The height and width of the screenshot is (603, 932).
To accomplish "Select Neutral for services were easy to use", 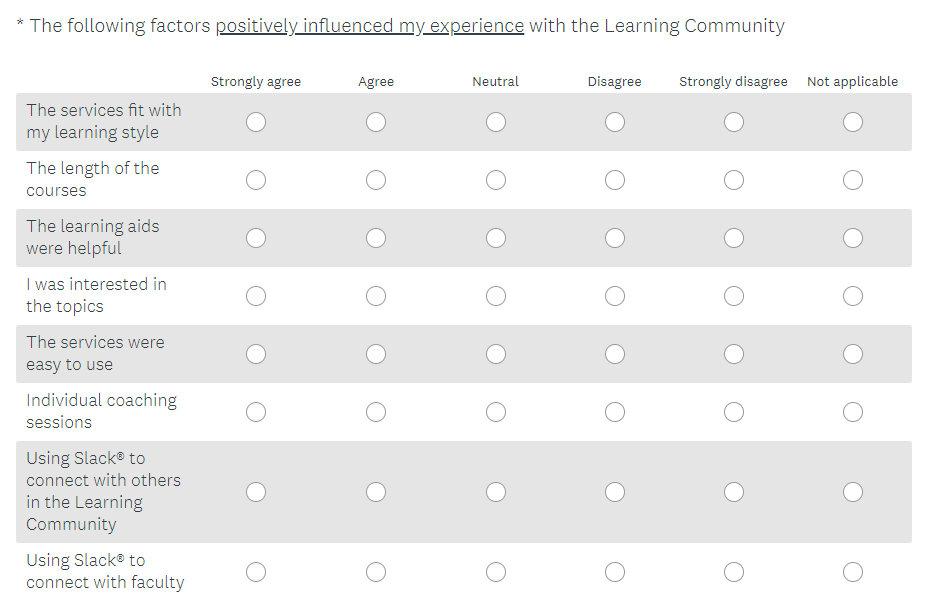I will pyautogui.click(x=496, y=354).
